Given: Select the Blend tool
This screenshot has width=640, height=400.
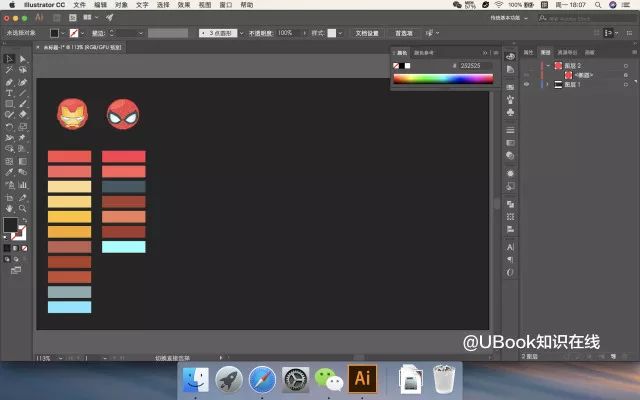Looking at the screenshot, I should coord(23,172).
